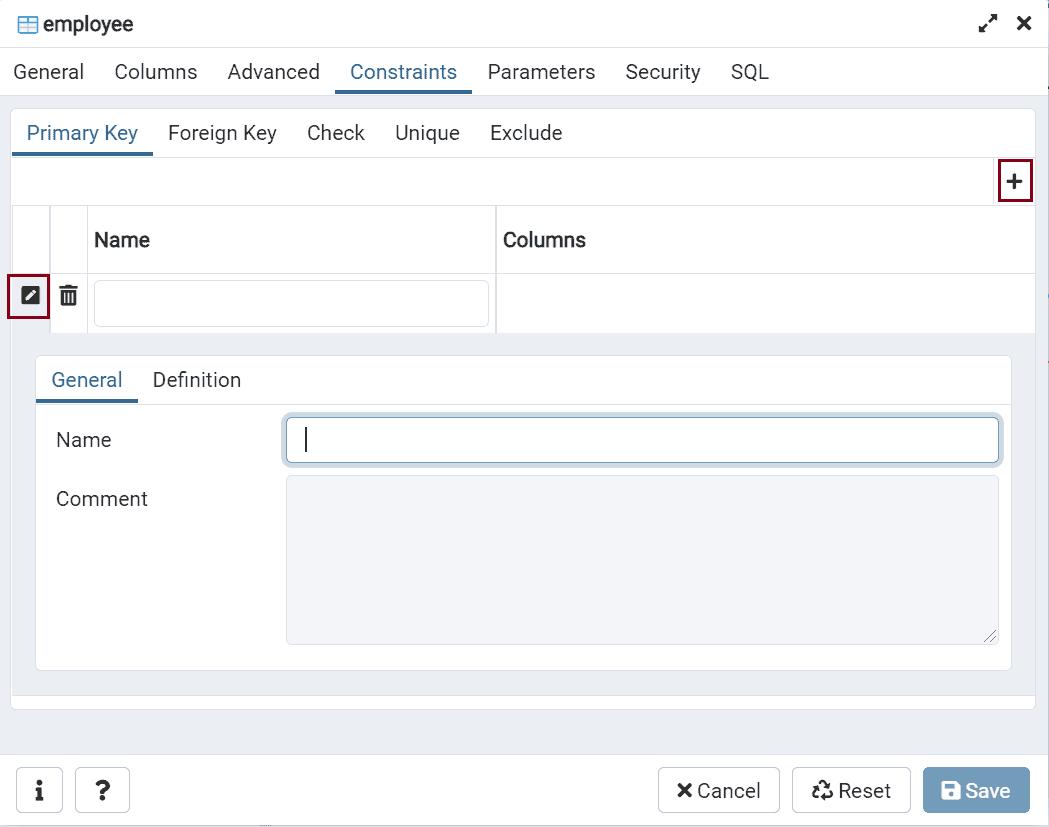Go to the Advanced tab
The image size is (1049, 827).
pyautogui.click(x=273, y=72)
